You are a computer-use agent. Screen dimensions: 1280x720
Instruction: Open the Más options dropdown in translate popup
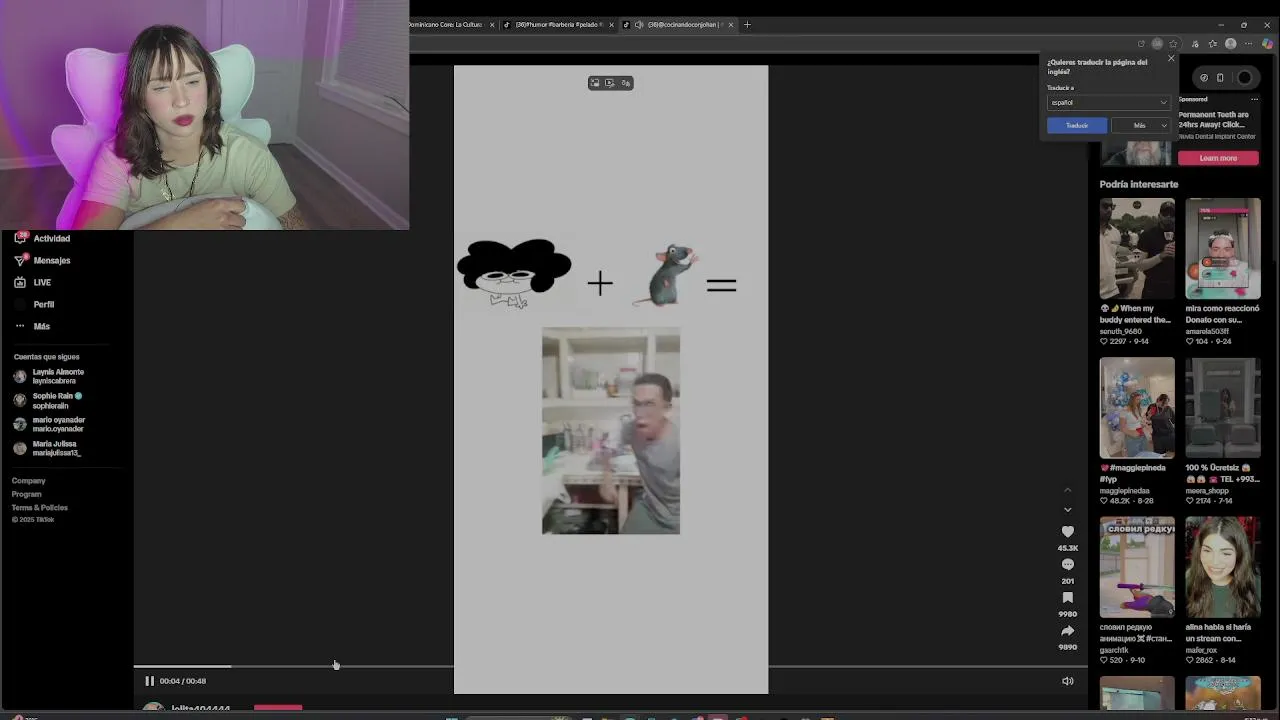pyautogui.click(x=1141, y=125)
